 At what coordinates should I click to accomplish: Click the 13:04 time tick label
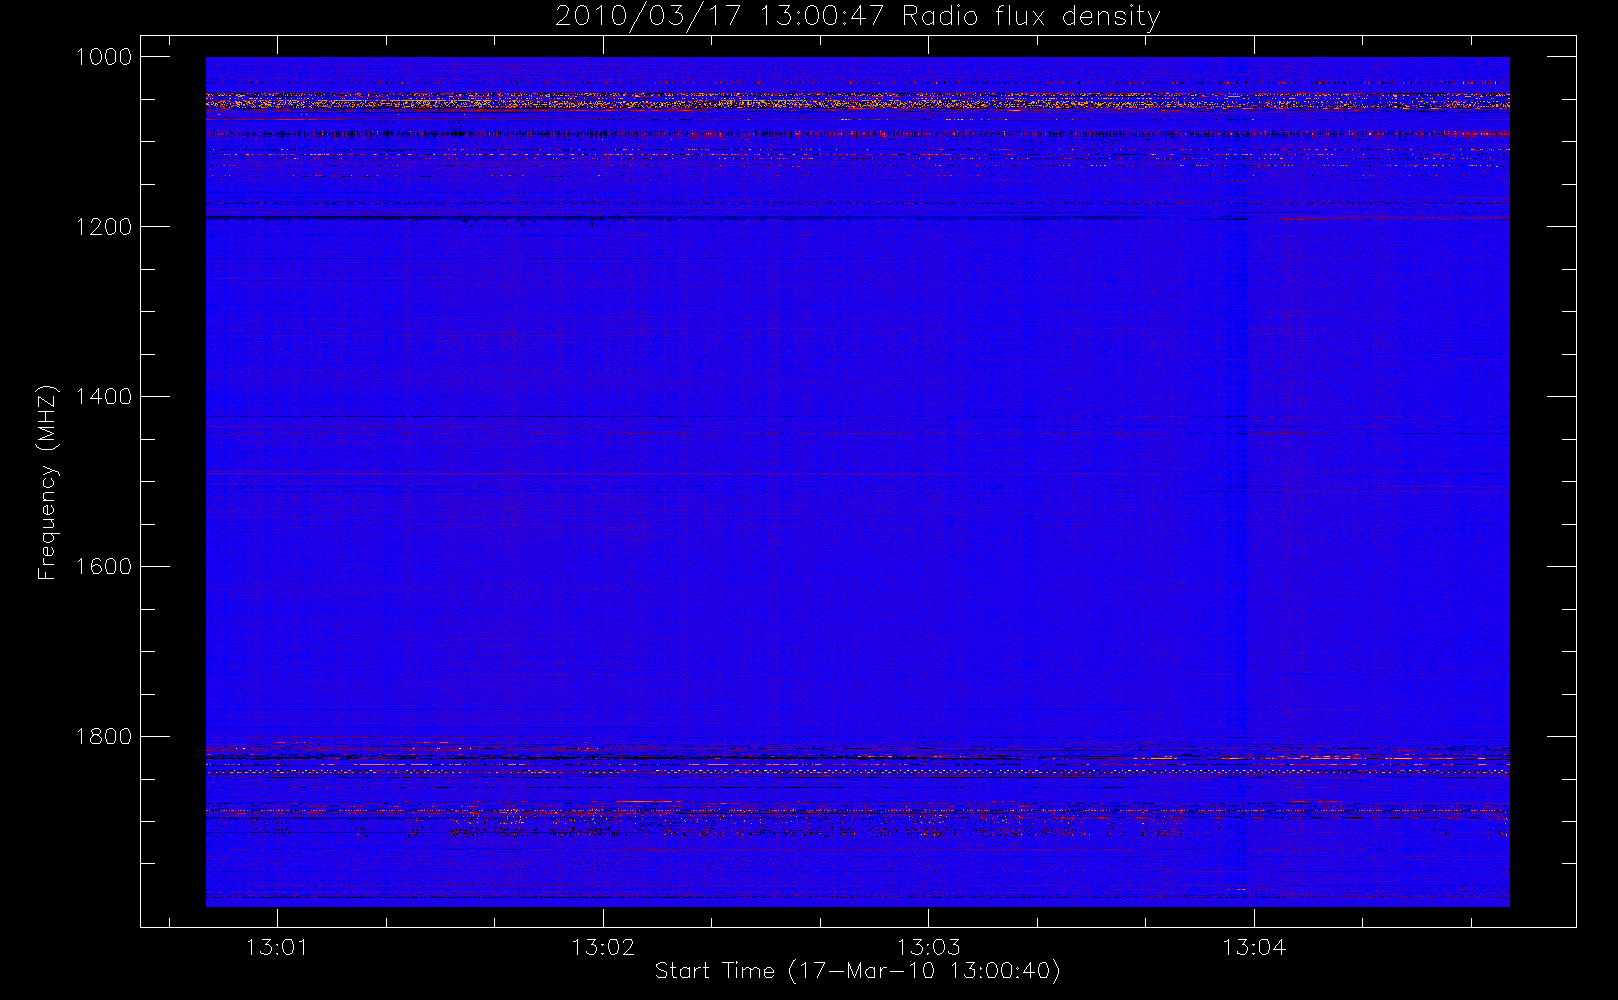click(x=1254, y=947)
